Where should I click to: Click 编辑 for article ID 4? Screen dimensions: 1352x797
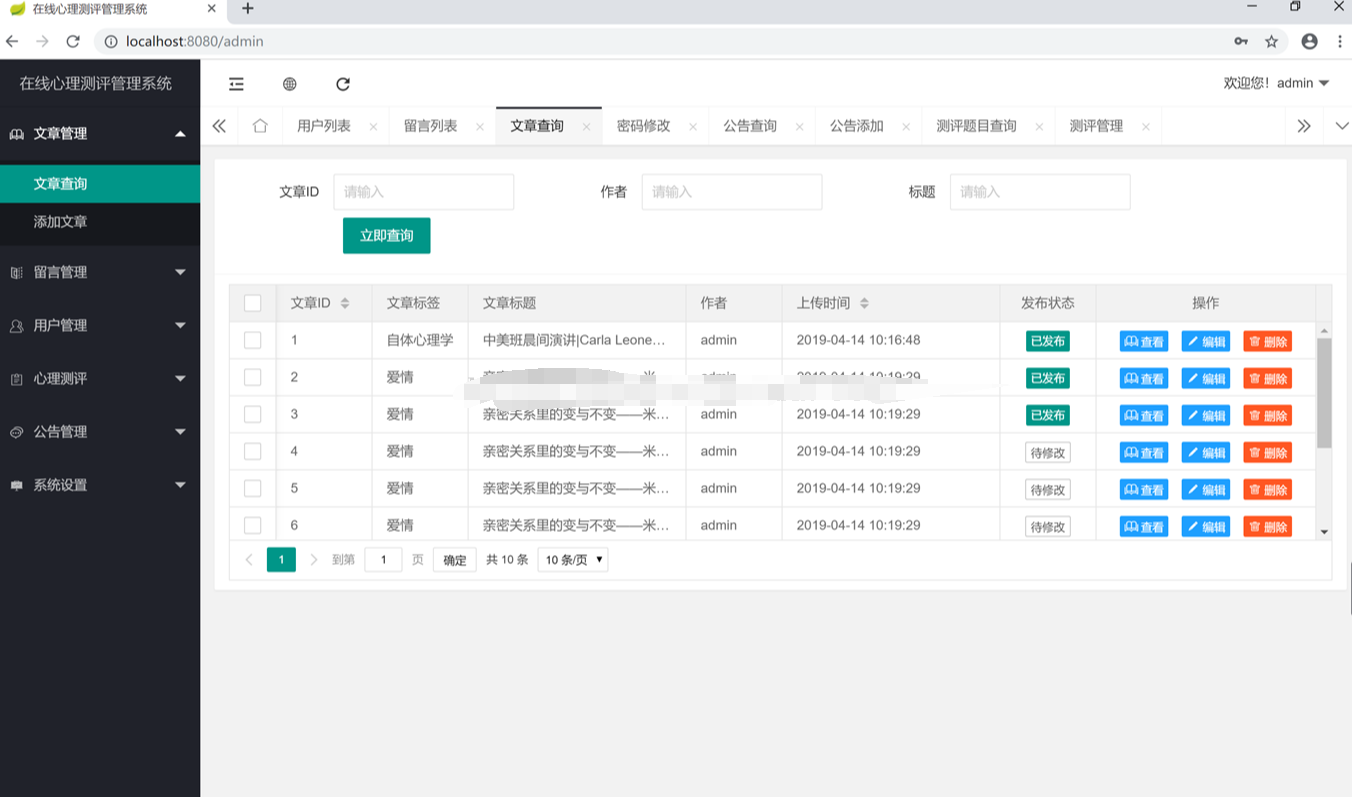coord(1206,452)
